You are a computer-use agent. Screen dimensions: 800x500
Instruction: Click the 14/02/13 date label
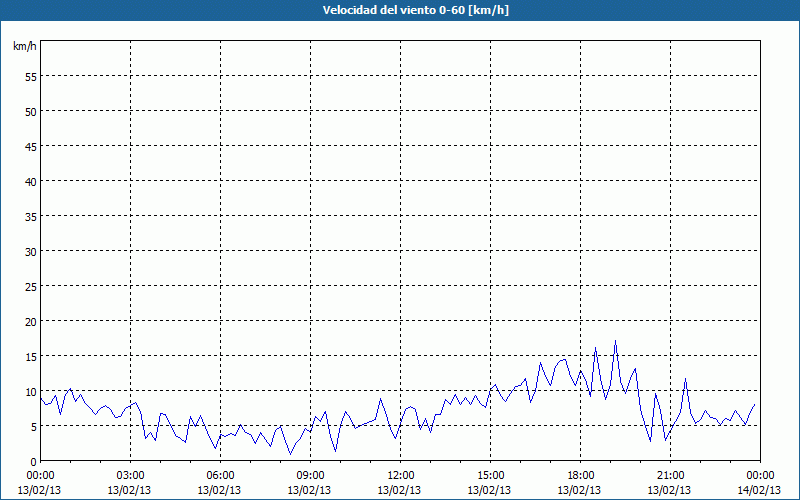(759, 490)
